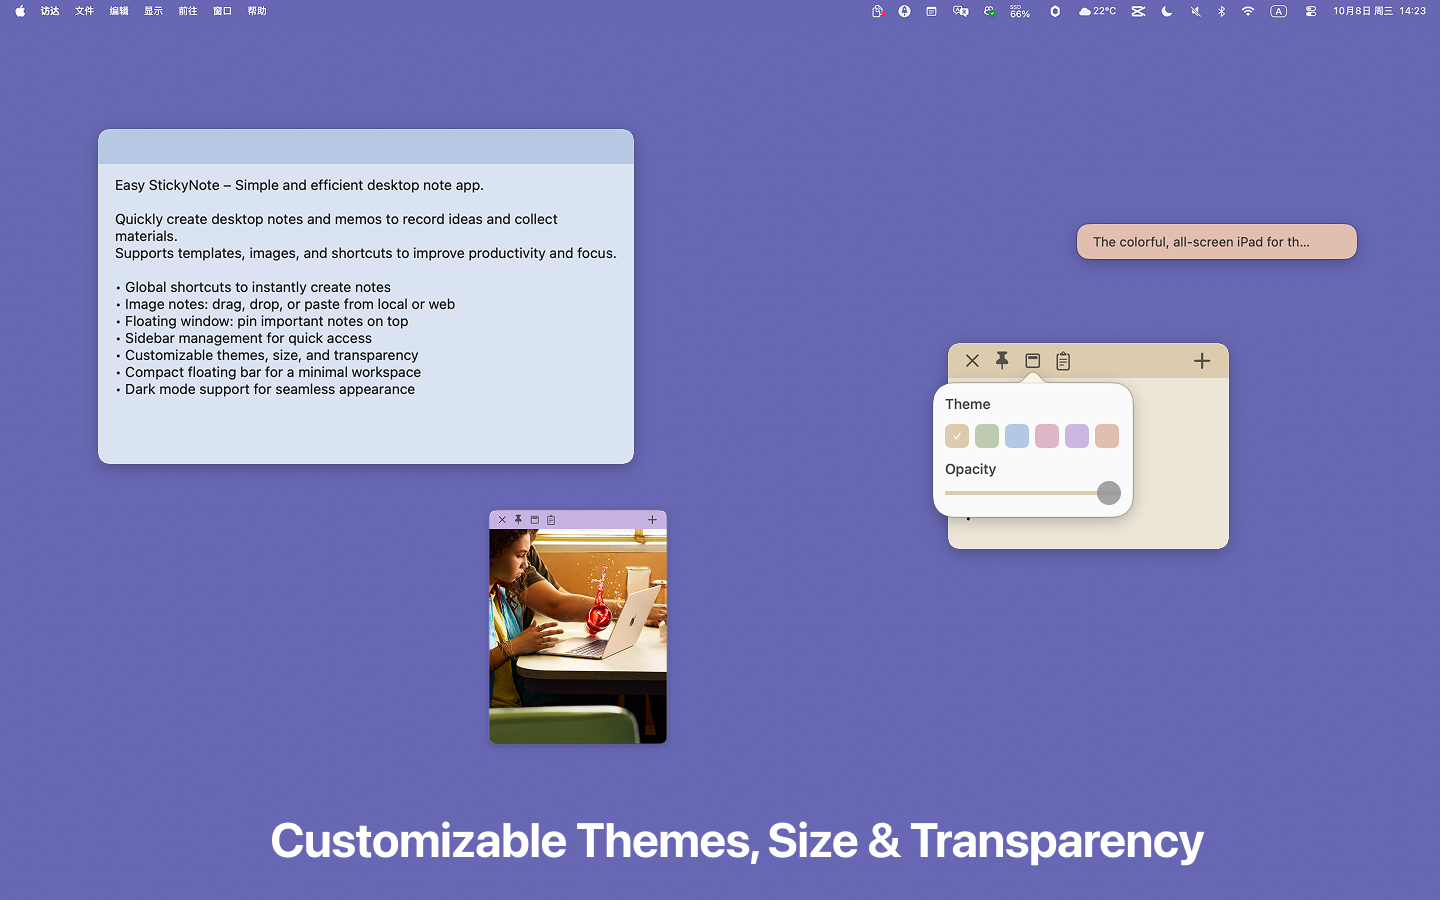This screenshot has height=900, width=1440.
Task: Open the 文件 menu
Action: click(x=84, y=11)
